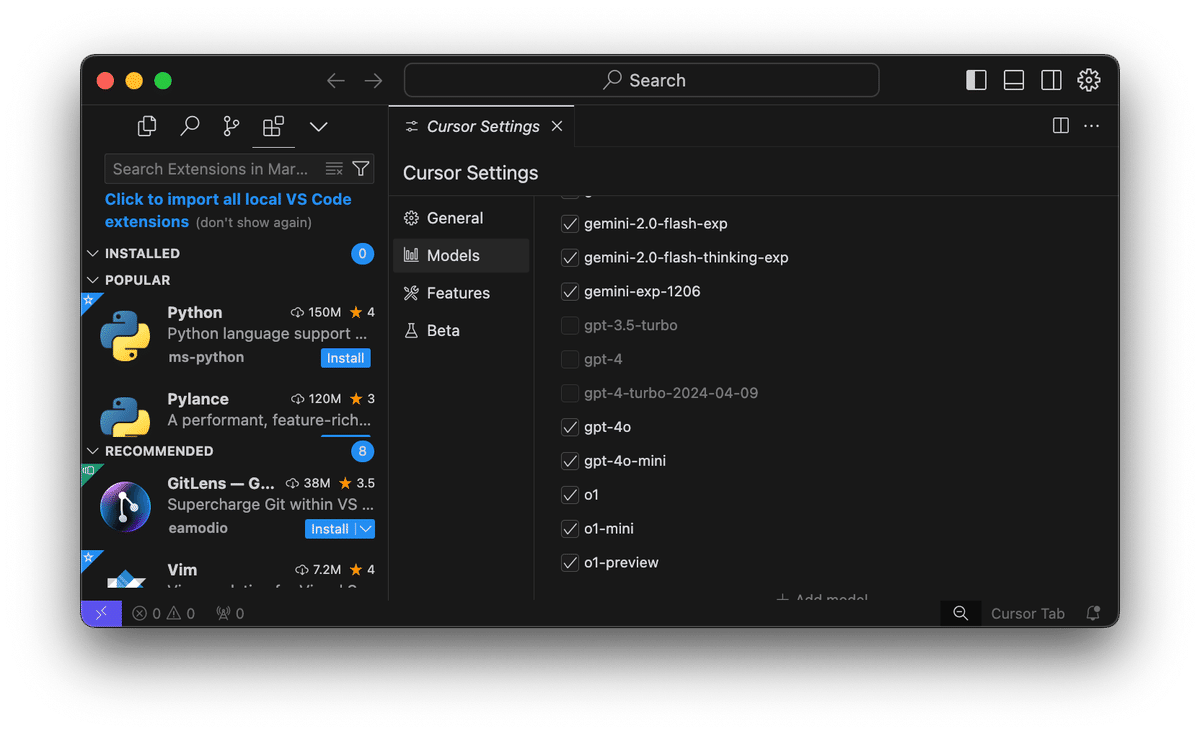Open the General settings section
1200x734 pixels.
pyautogui.click(x=461, y=218)
